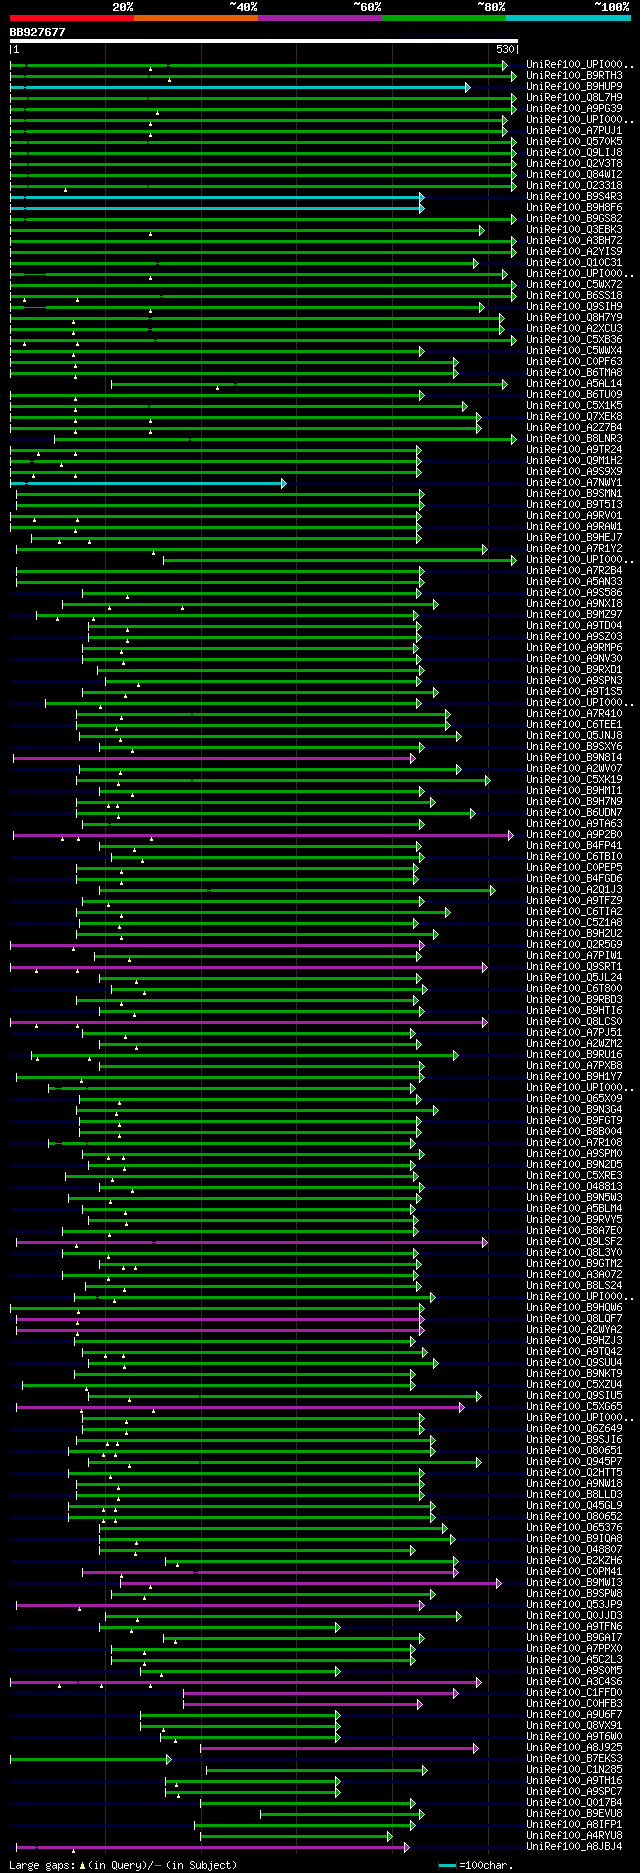The width and height of the screenshot is (640, 1873).
Task: Open hit UniRef100_B9RTH3
Action: coord(574,75)
